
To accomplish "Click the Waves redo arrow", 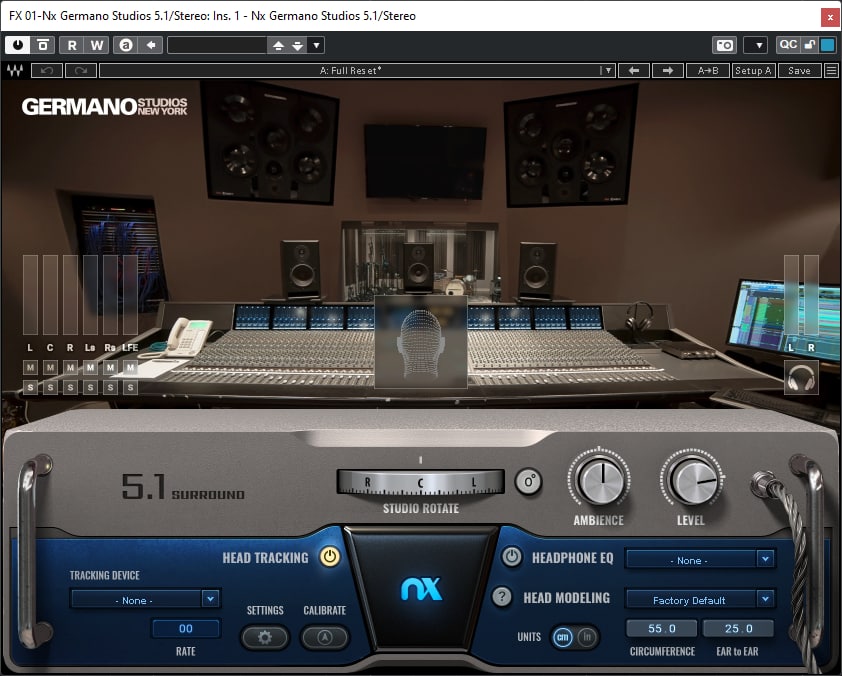I will coord(81,70).
